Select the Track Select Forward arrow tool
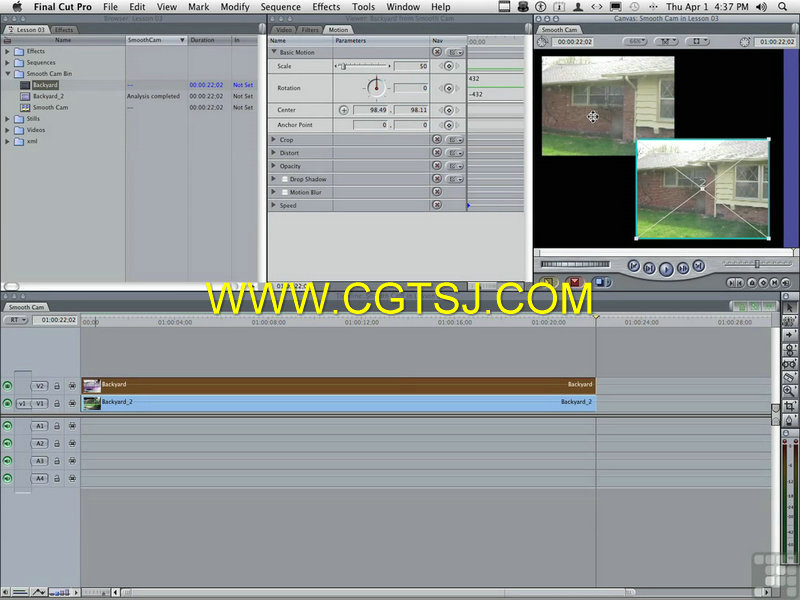This screenshot has height=600, width=800. (789, 335)
